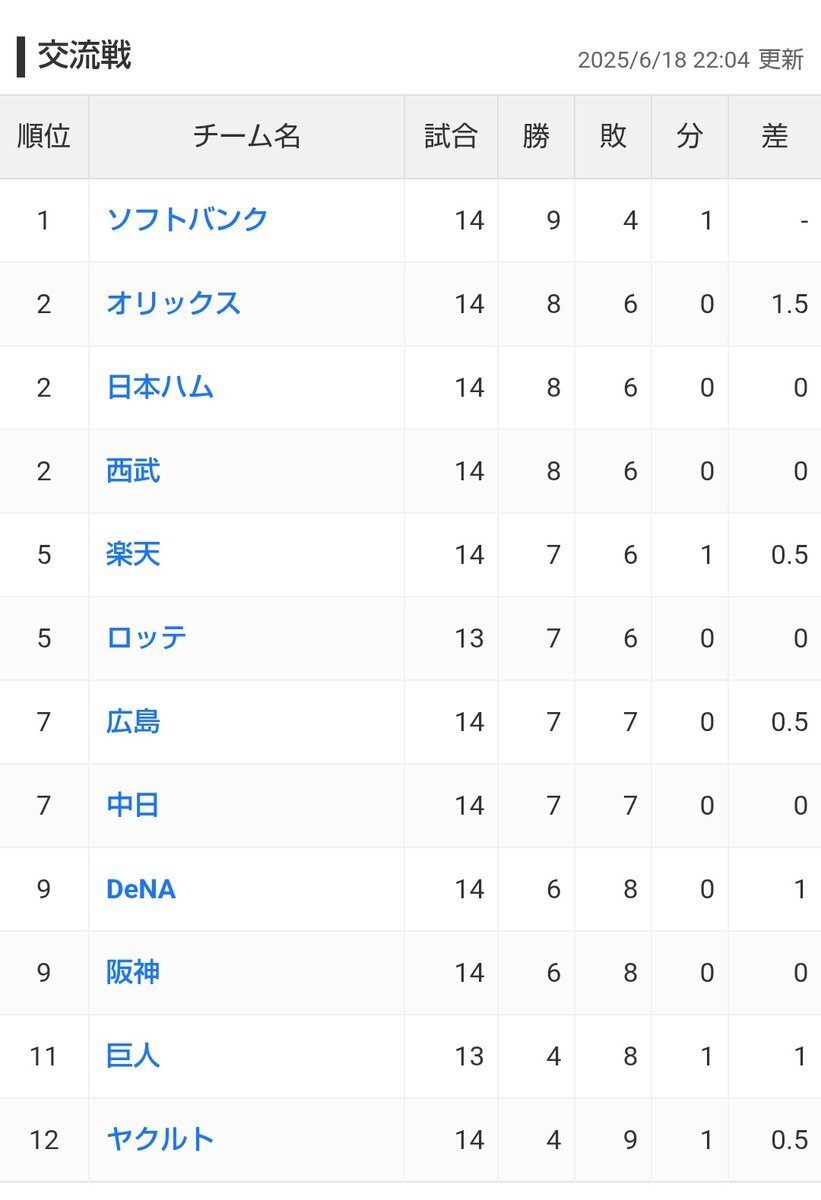Click the チーム名 column header
Viewport: 821px width, 1200px height.
click(x=247, y=137)
